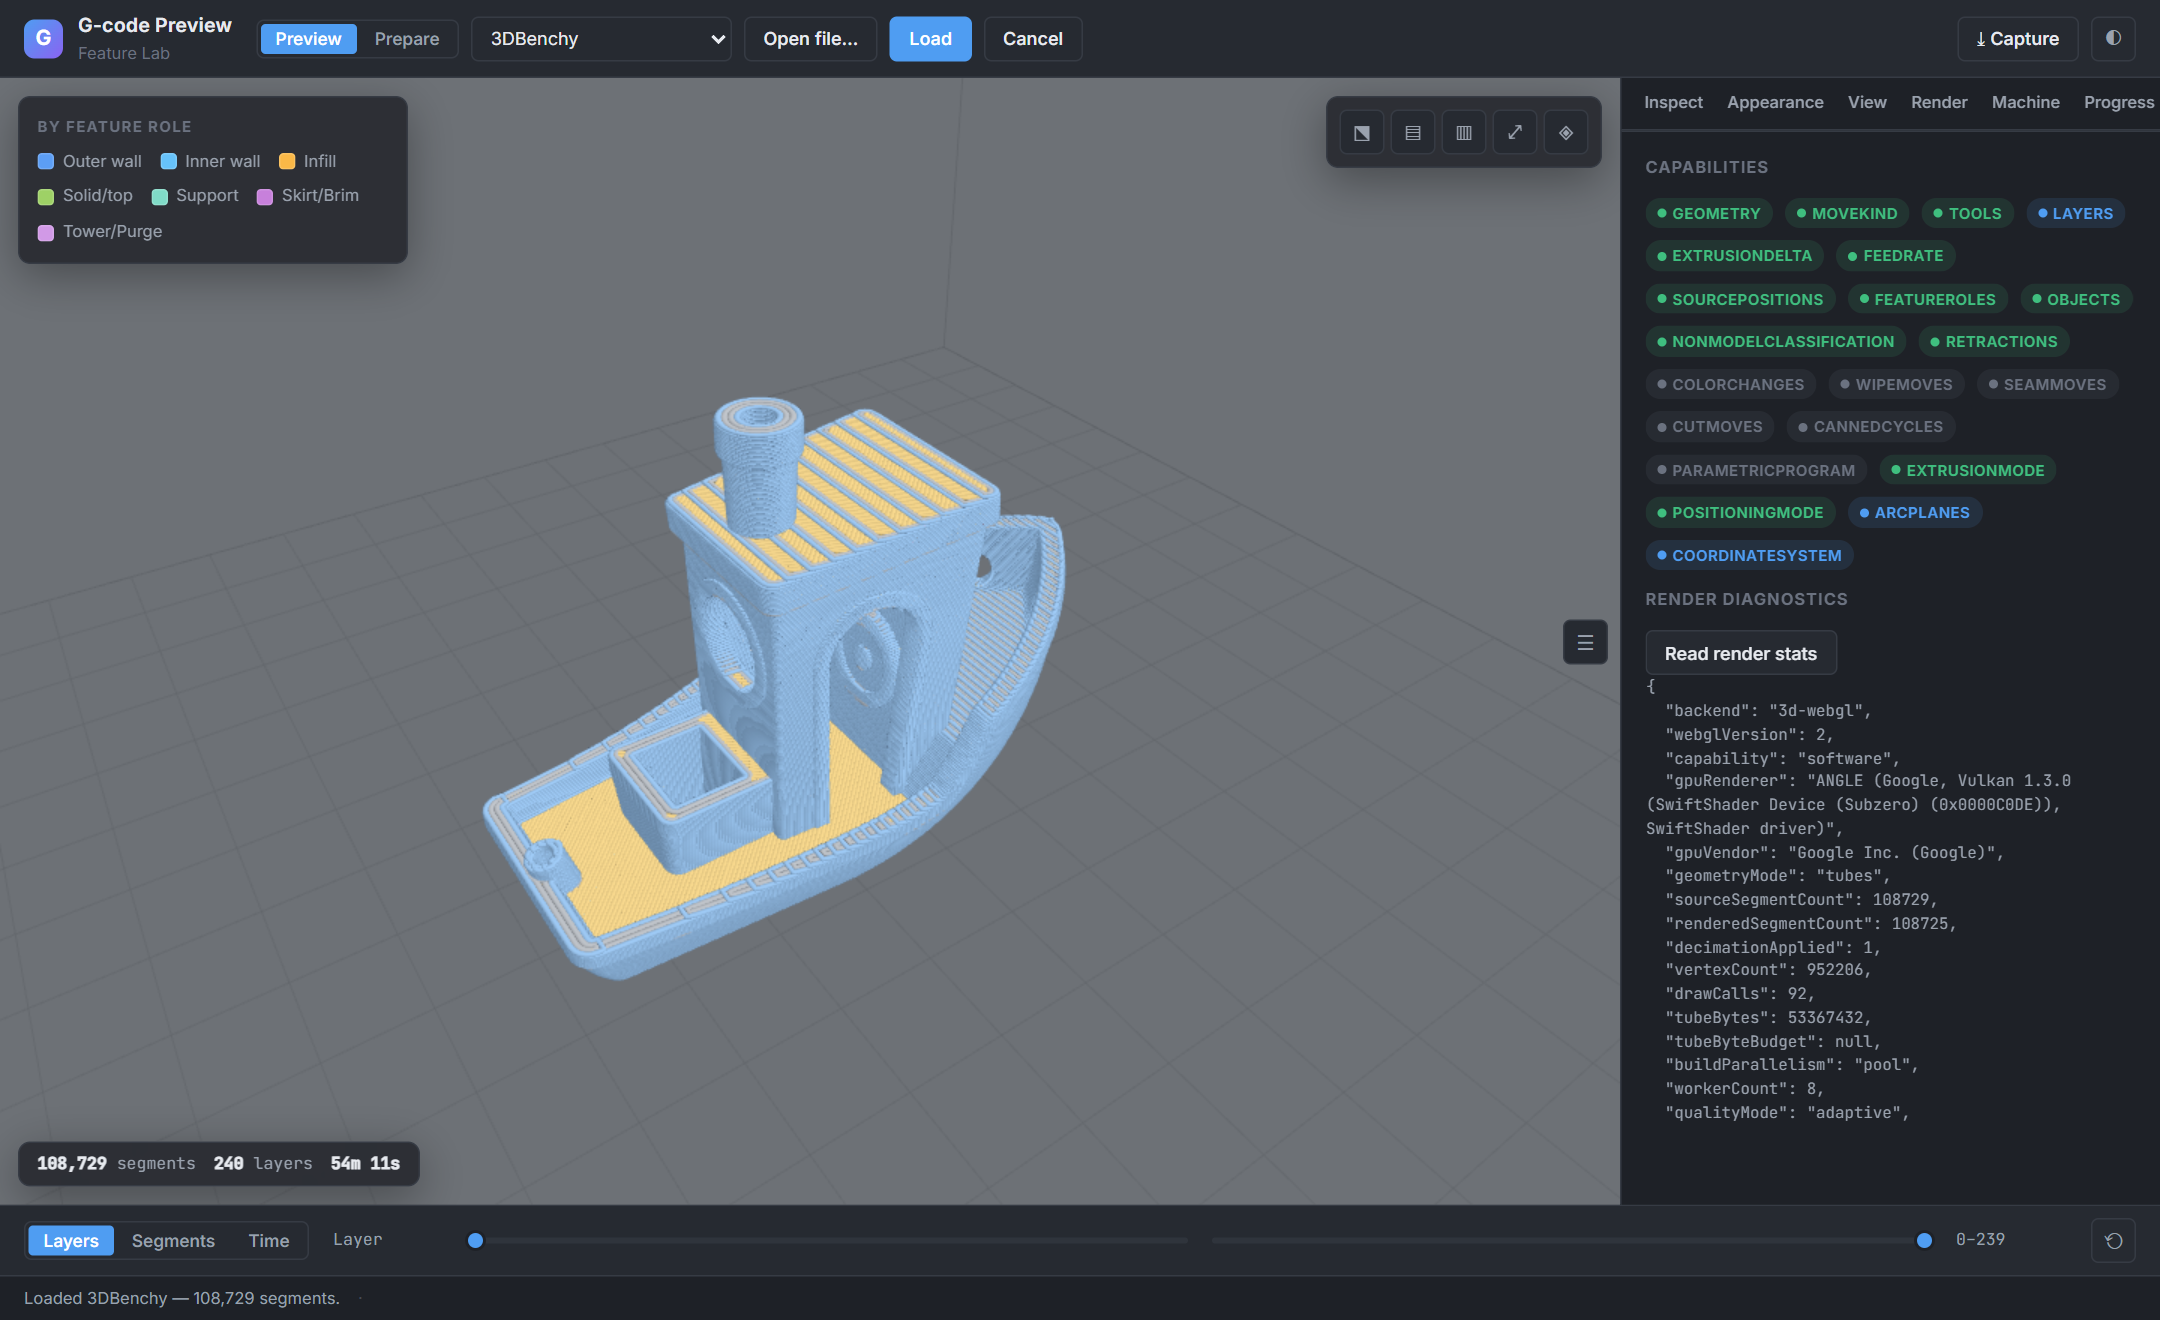Screen dimensions: 2160x1320
Task: Open the Appearance tab
Action: pyautogui.click(x=1775, y=102)
